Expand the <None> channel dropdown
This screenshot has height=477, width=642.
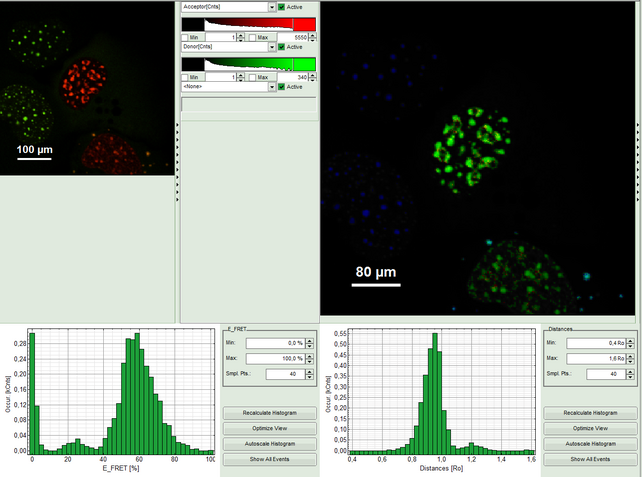point(272,87)
